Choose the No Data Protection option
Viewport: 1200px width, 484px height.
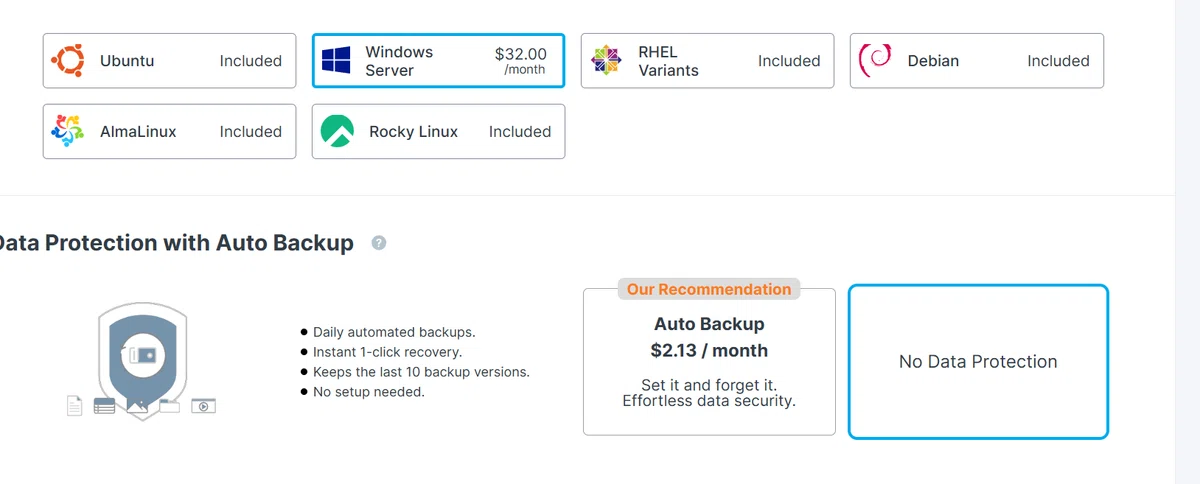(978, 362)
